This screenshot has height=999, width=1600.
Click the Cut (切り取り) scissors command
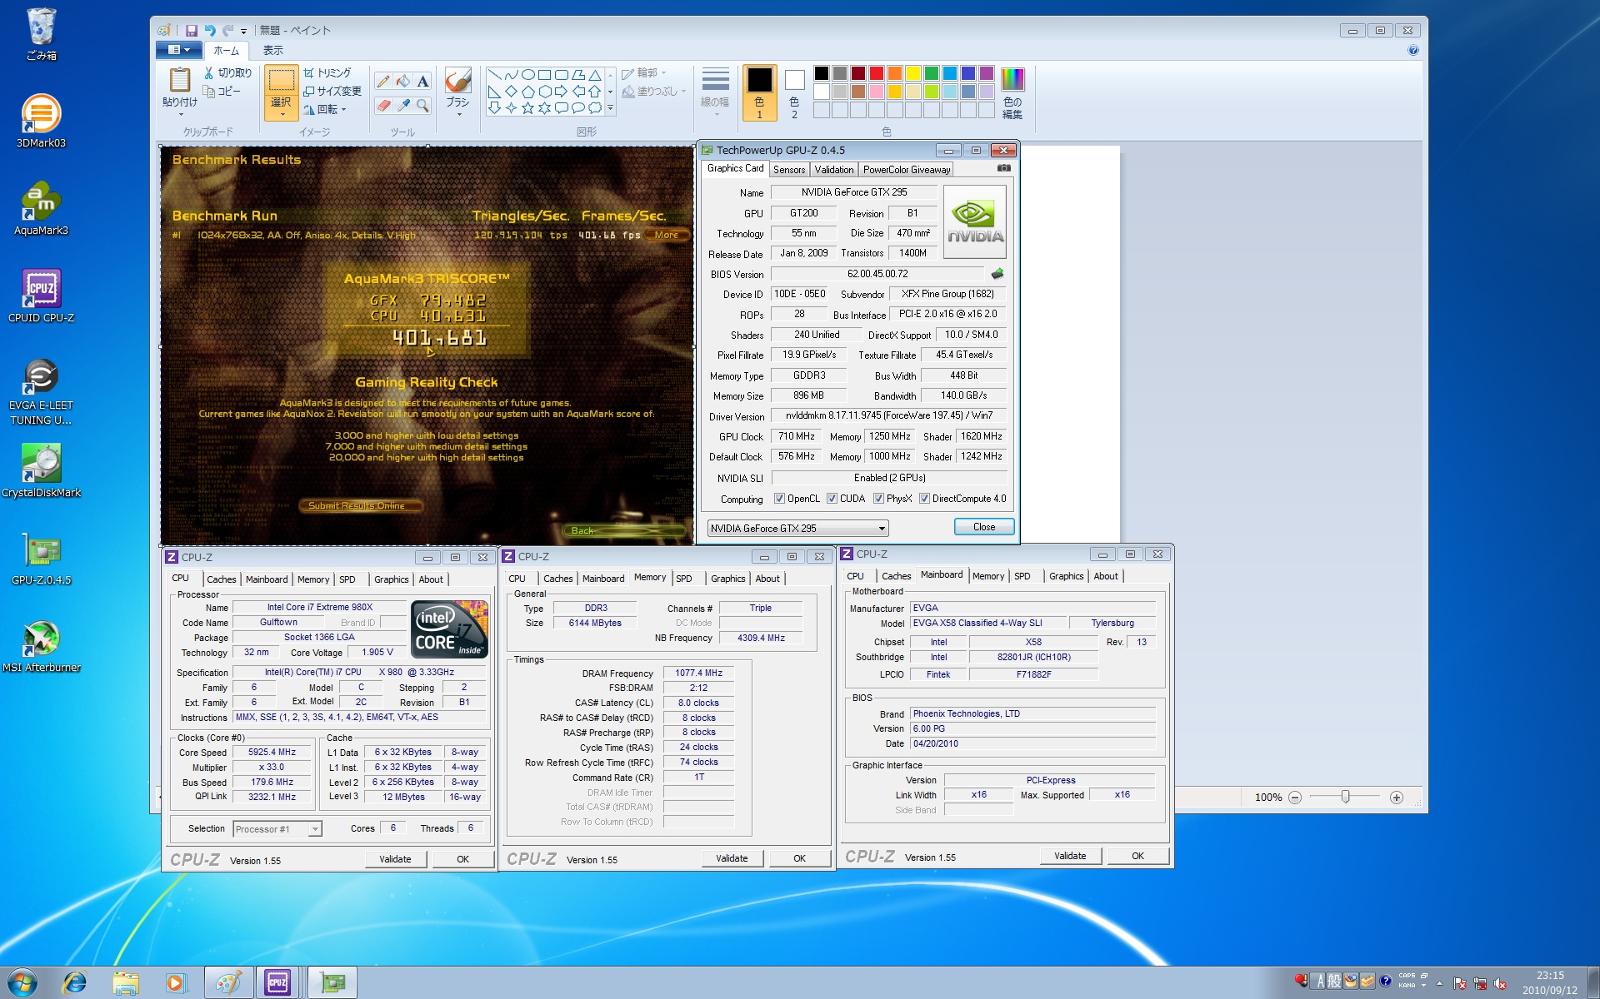tap(228, 73)
